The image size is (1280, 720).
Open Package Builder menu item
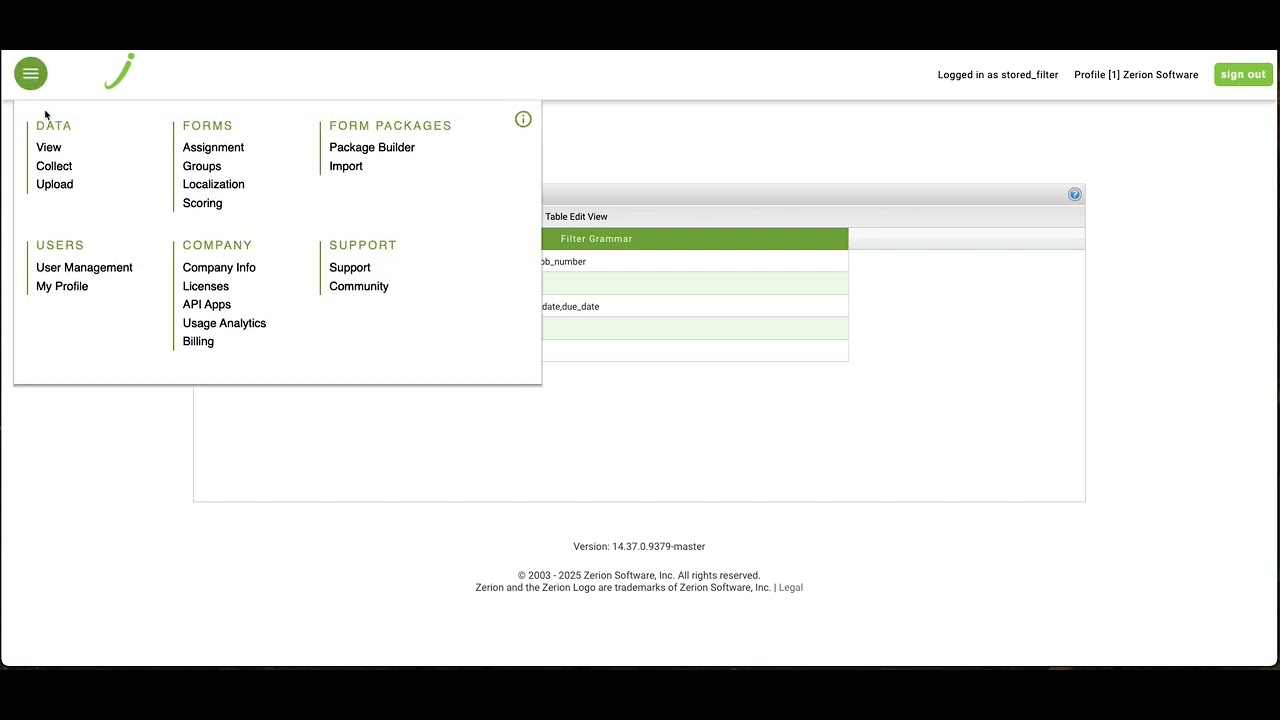[372, 147]
